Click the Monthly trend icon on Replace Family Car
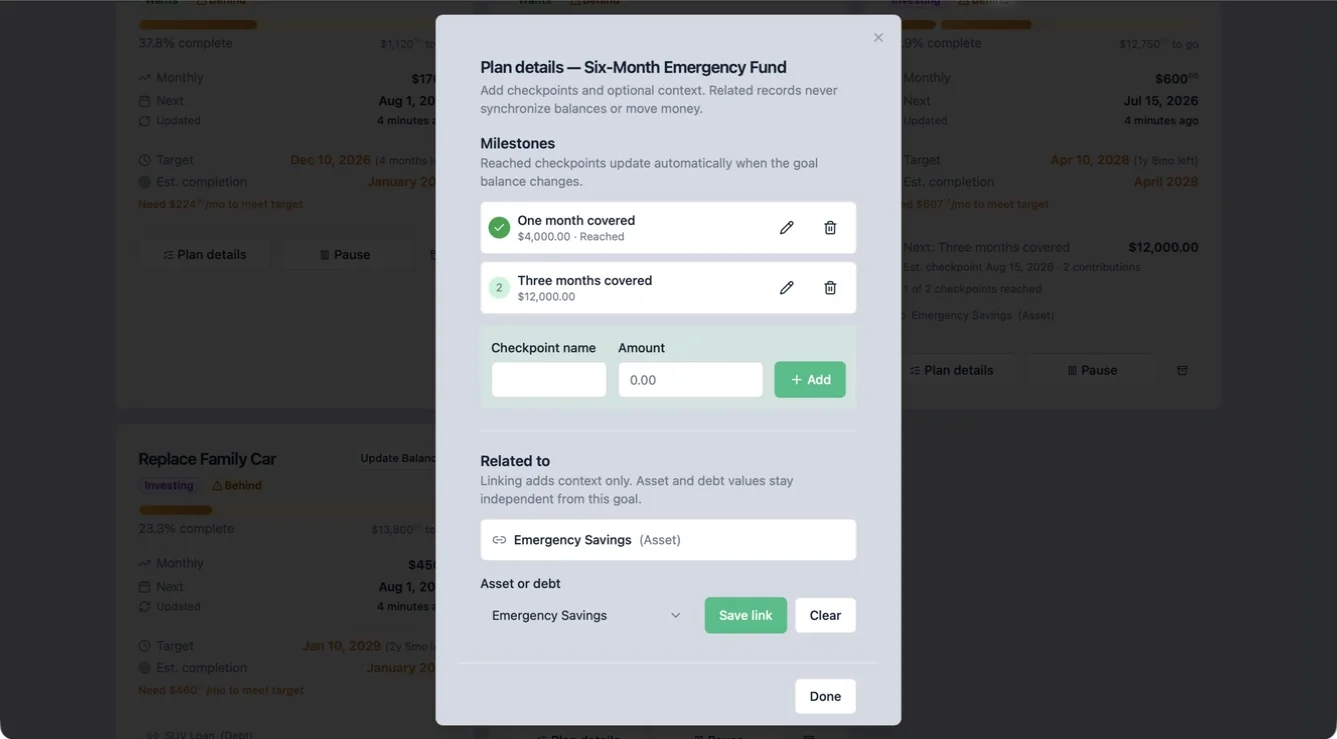Viewport: 1337px width, 739px height. (x=145, y=564)
